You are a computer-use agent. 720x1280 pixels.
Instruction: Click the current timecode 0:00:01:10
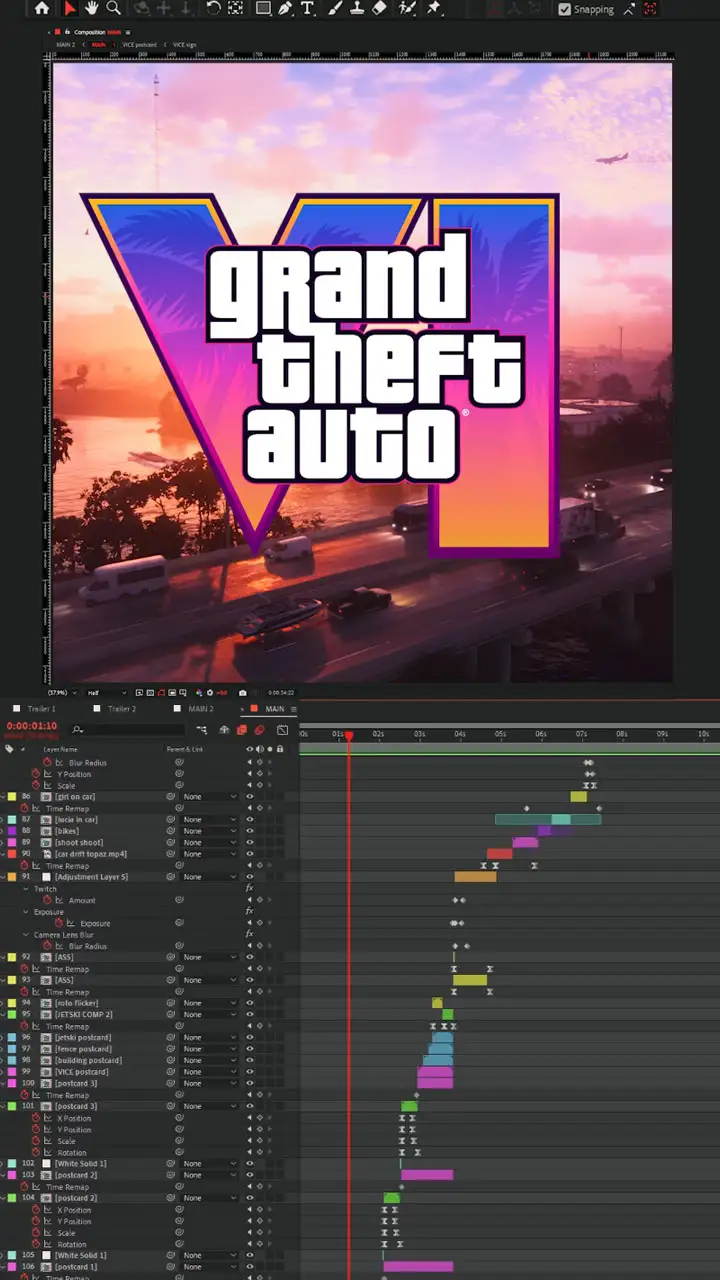(32, 726)
